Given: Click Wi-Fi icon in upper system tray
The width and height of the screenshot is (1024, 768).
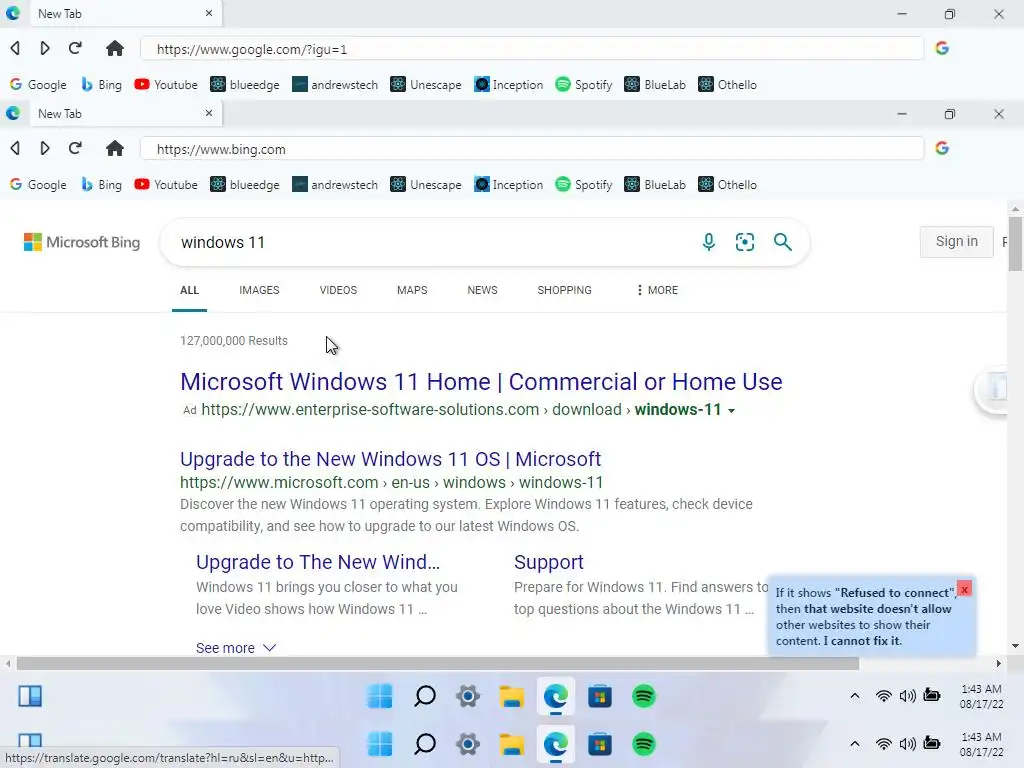Looking at the screenshot, I should [x=884, y=696].
